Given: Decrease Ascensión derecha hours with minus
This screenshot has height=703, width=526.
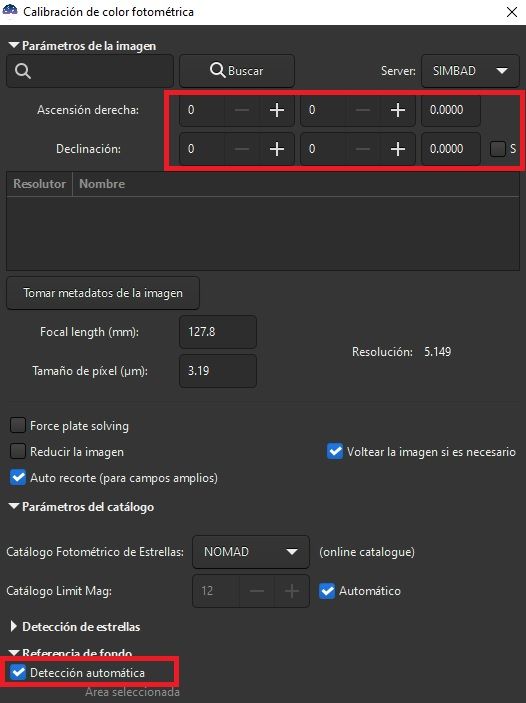Looking at the screenshot, I should [x=242, y=110].
